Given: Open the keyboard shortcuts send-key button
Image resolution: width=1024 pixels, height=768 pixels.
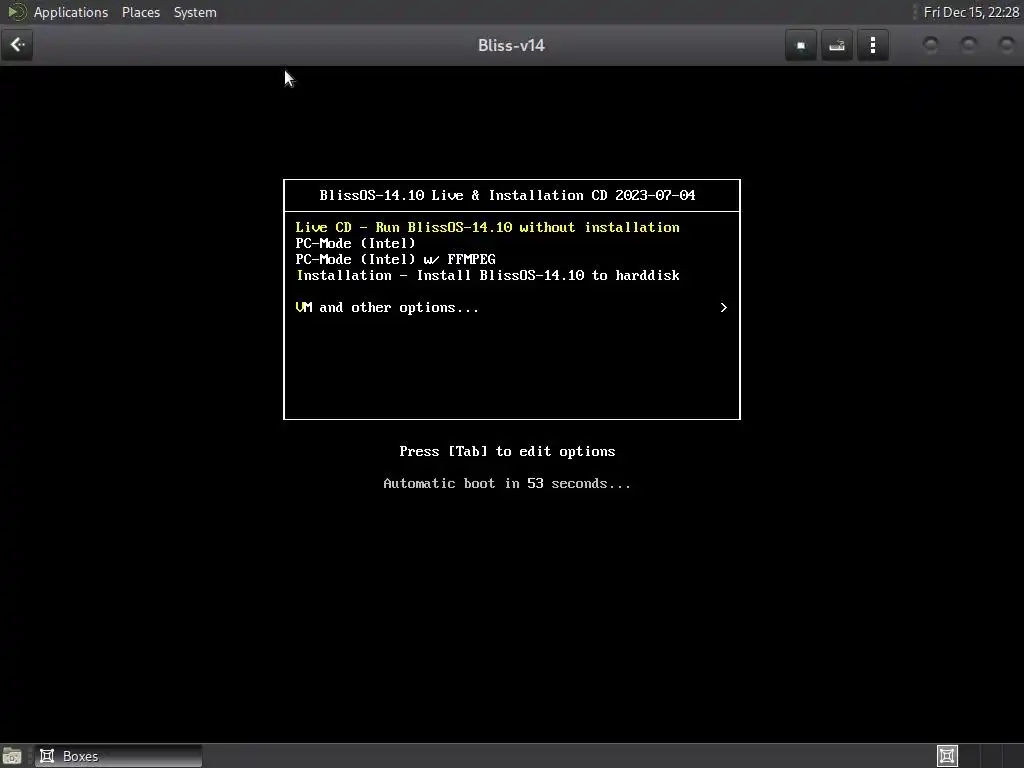Looking at the screenshot, I should point(837,46).
